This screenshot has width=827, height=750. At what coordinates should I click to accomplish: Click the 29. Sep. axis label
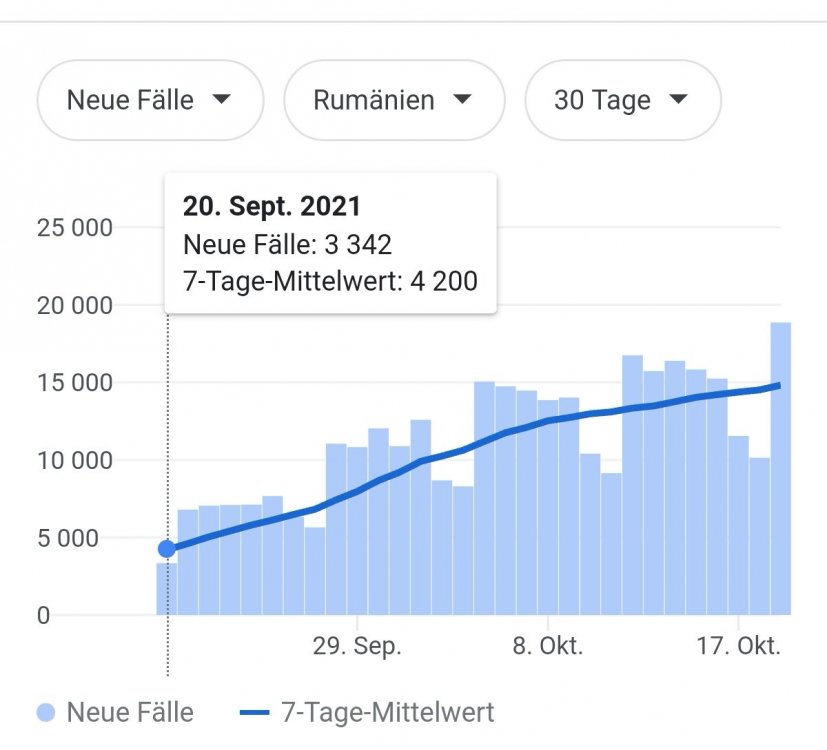click(x=357, y=646)
